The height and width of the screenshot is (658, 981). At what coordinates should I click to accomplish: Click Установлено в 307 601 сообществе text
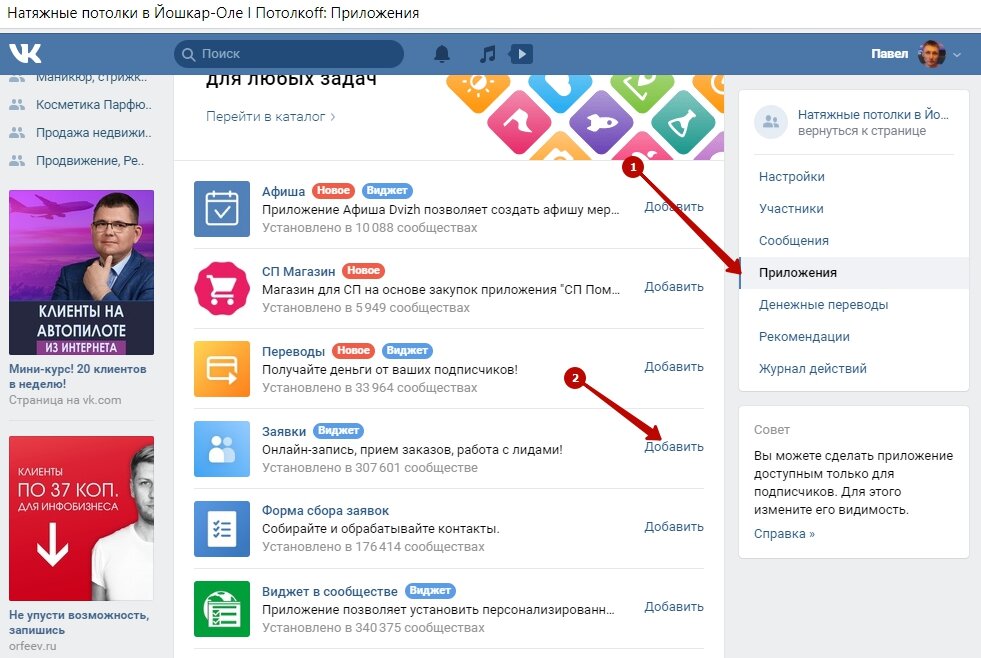point(370,468)
